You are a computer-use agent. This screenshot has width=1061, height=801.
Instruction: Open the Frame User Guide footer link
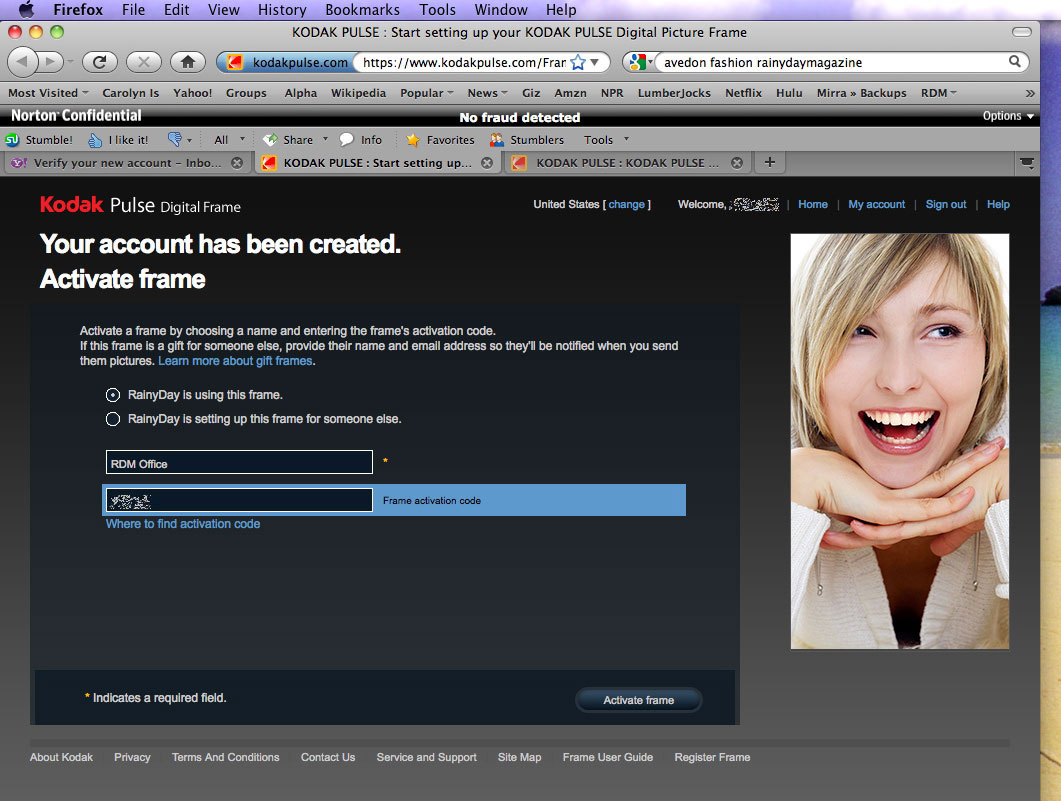pyautogui.click(x=608, y=758)
